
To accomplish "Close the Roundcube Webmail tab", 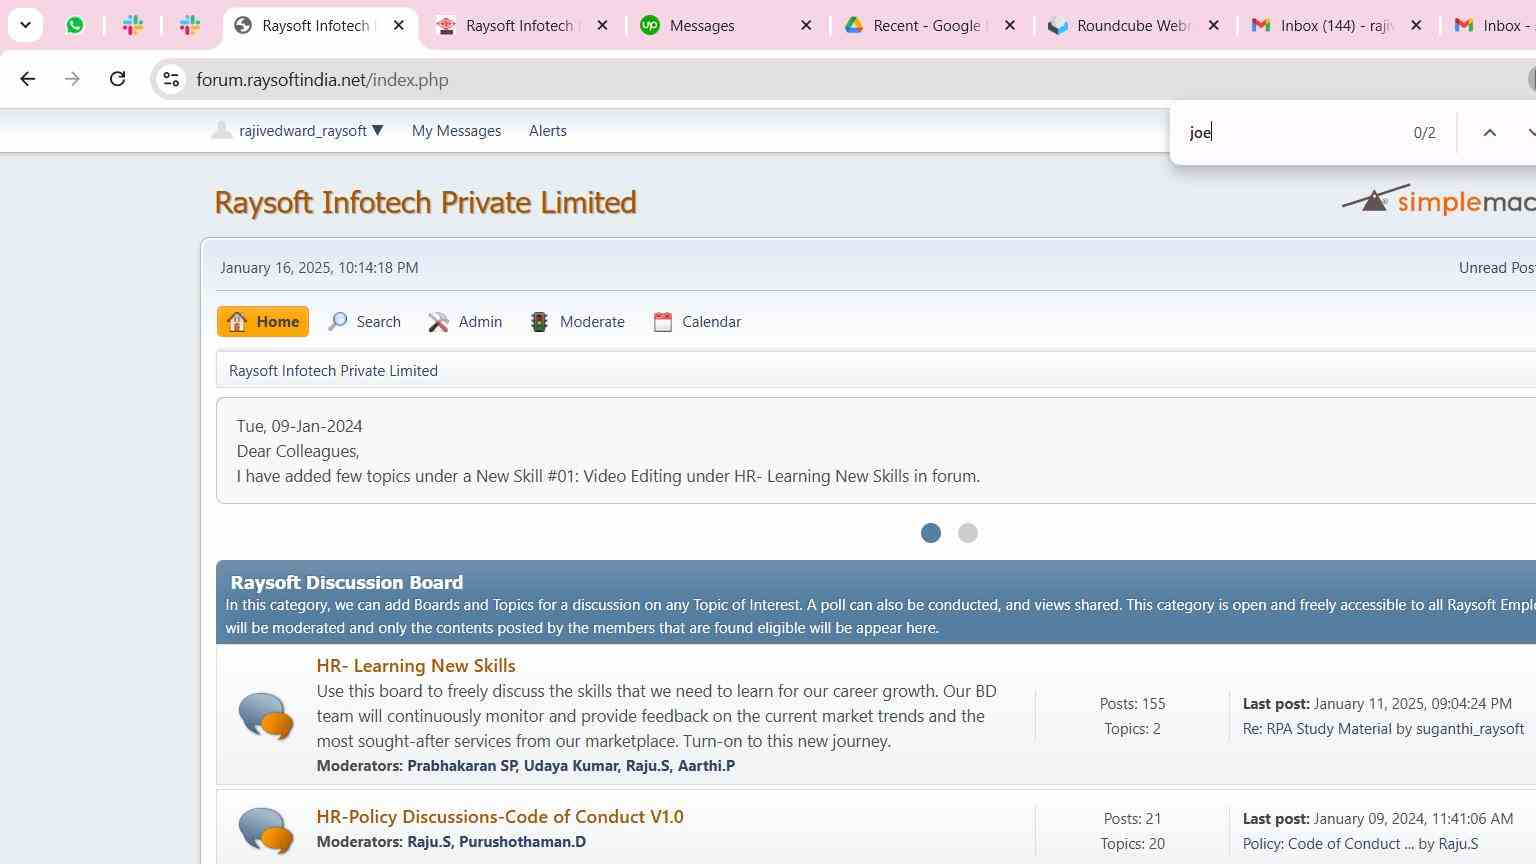I will coord(1214,25).
